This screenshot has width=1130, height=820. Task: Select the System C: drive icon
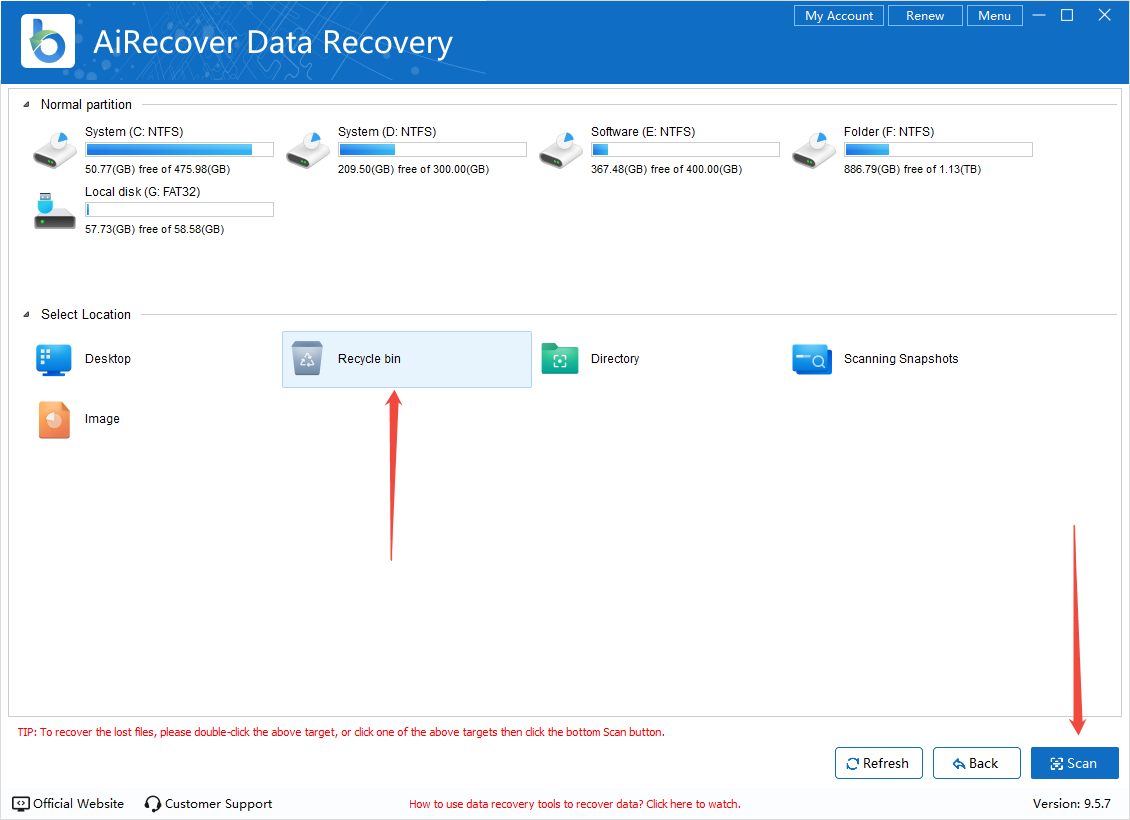tap(54, 150)
